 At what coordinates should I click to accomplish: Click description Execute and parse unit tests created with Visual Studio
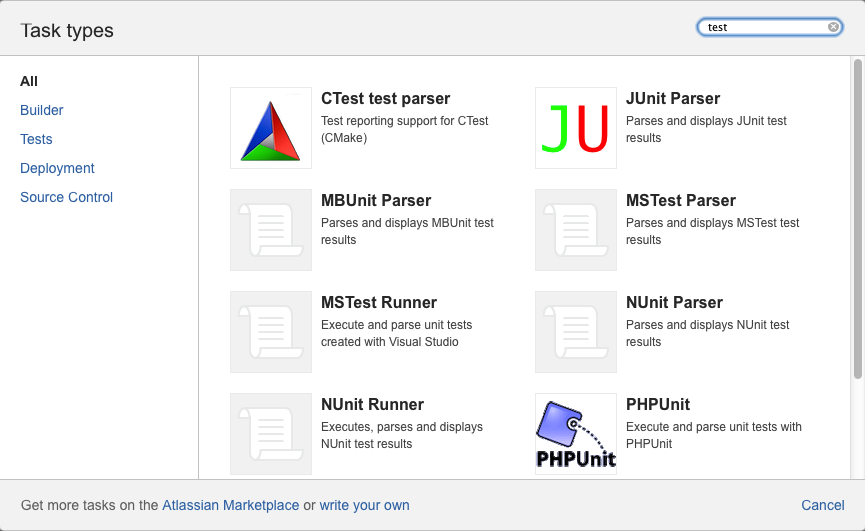point(397,333)
